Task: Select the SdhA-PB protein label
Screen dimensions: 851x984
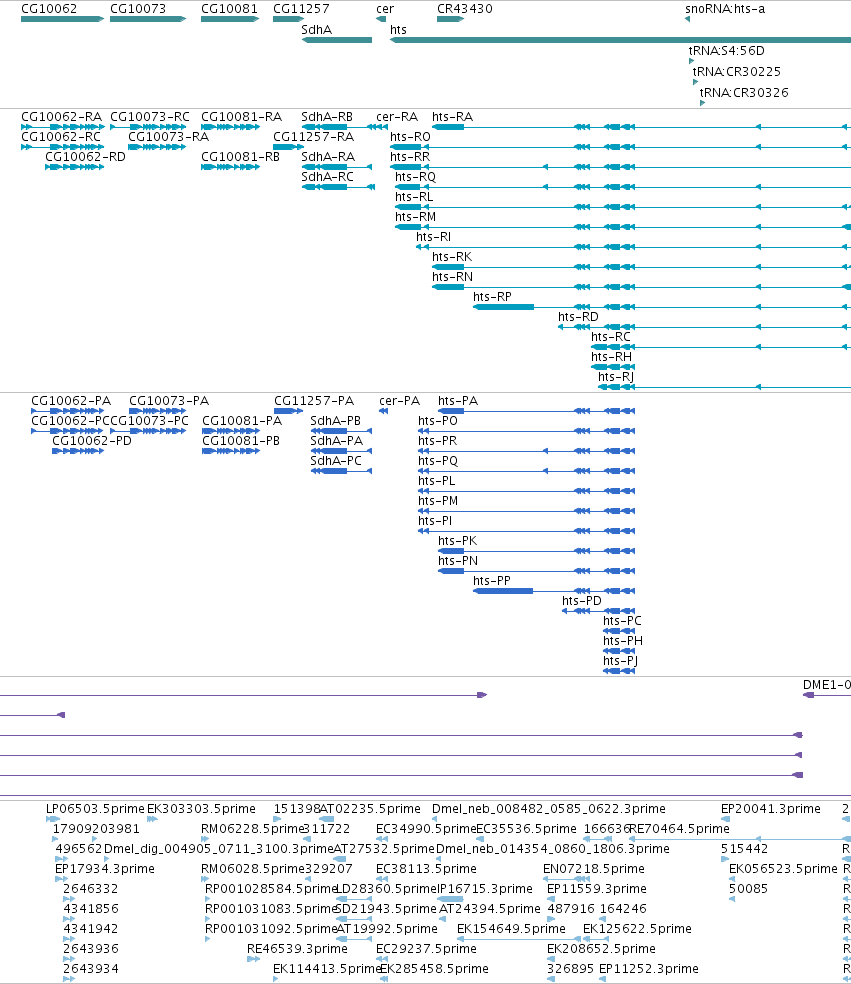Action: (336, 420)
